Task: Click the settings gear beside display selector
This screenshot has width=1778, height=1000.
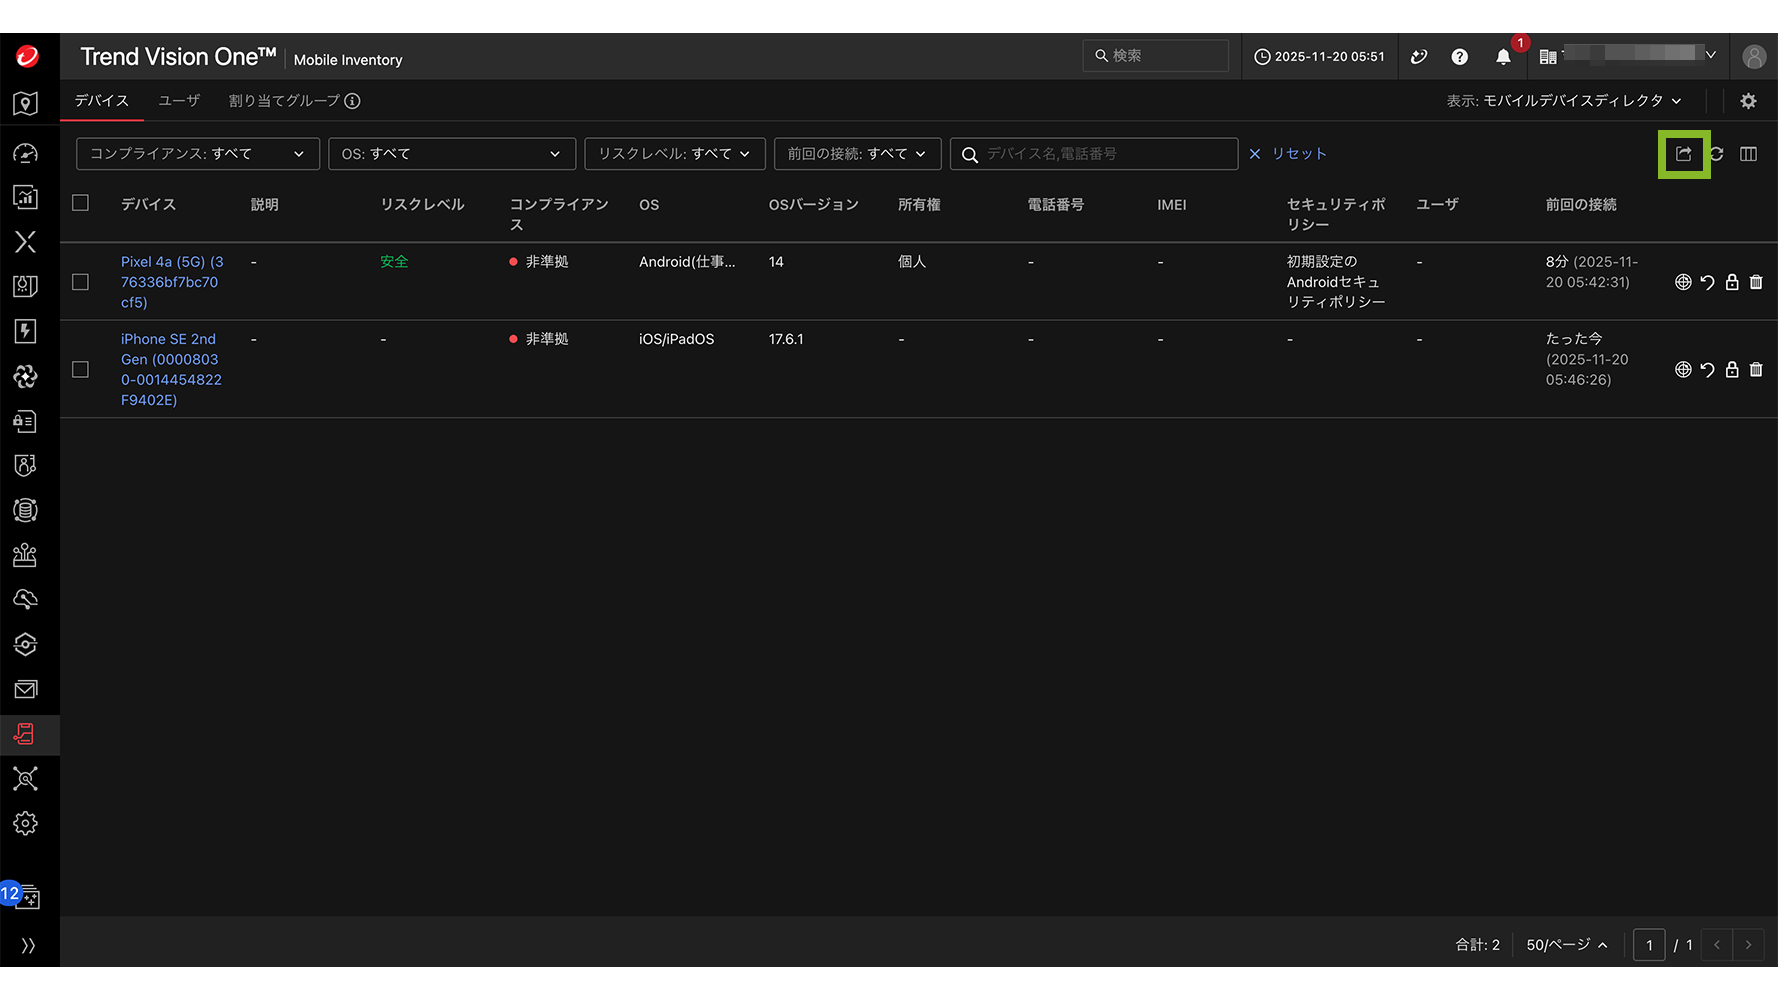Action: tap(1748, 101)
